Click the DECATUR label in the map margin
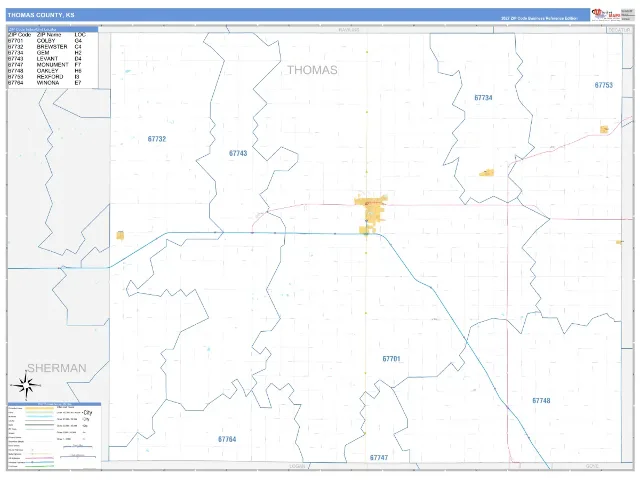 tap(619, 30)
